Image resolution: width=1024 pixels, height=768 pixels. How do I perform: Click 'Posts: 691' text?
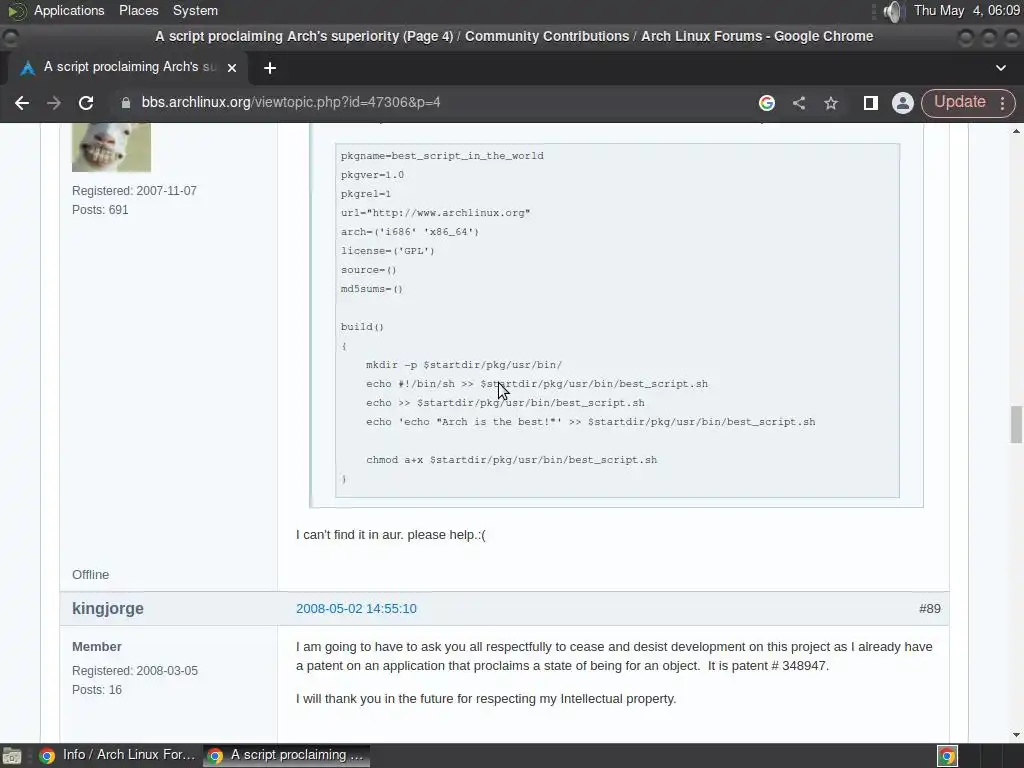click(x=100, y=210)
